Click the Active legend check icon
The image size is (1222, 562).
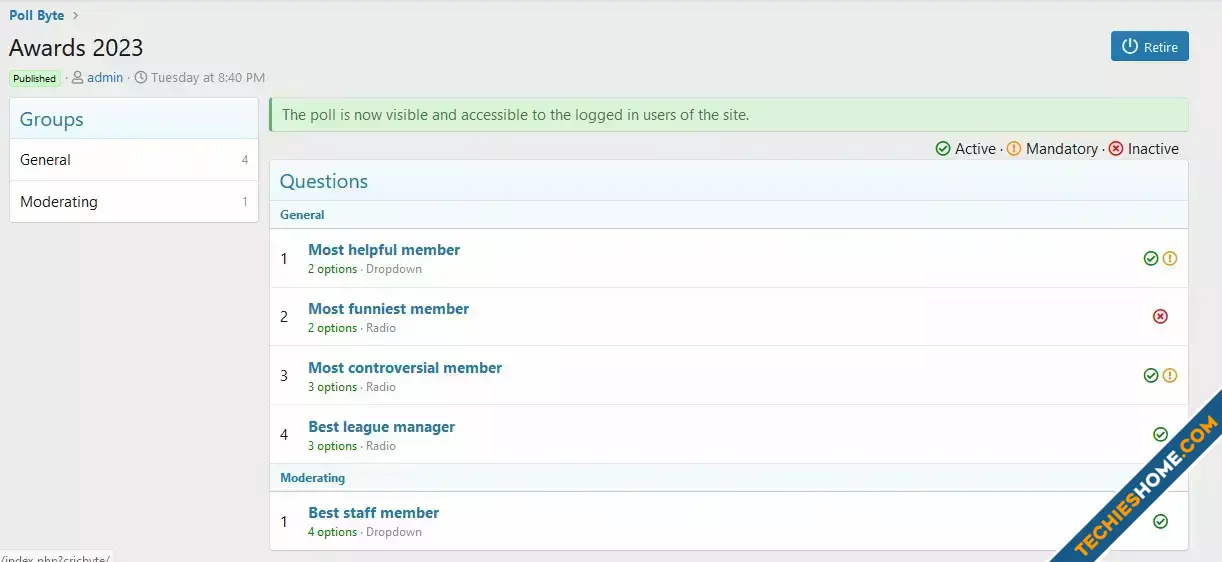coord(943,149)
